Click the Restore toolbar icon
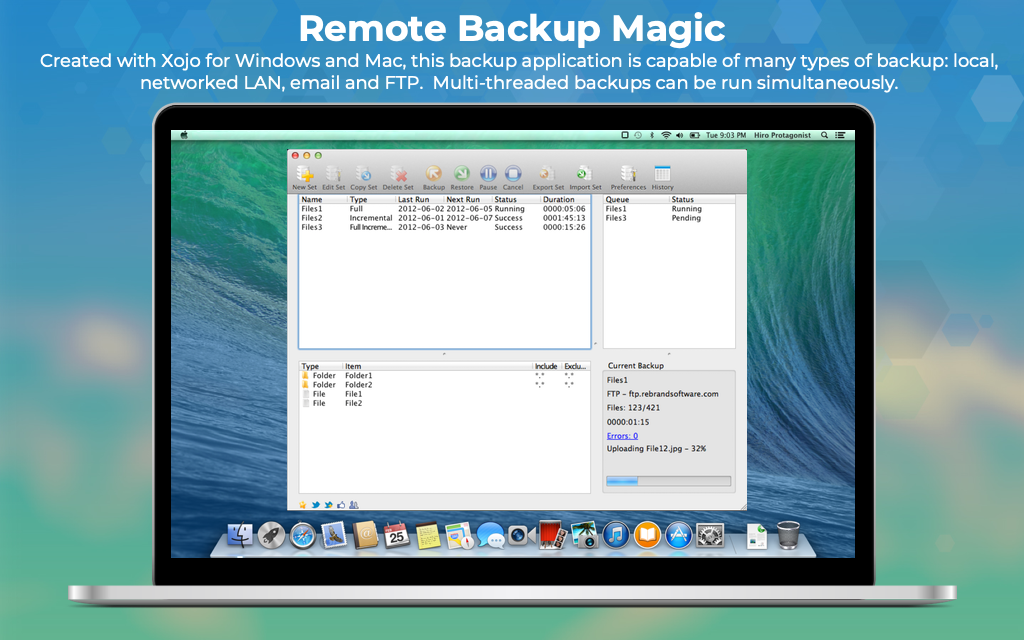Image resolution: width=1024 pixels, height=640 pixels. [x=462, y=176]
